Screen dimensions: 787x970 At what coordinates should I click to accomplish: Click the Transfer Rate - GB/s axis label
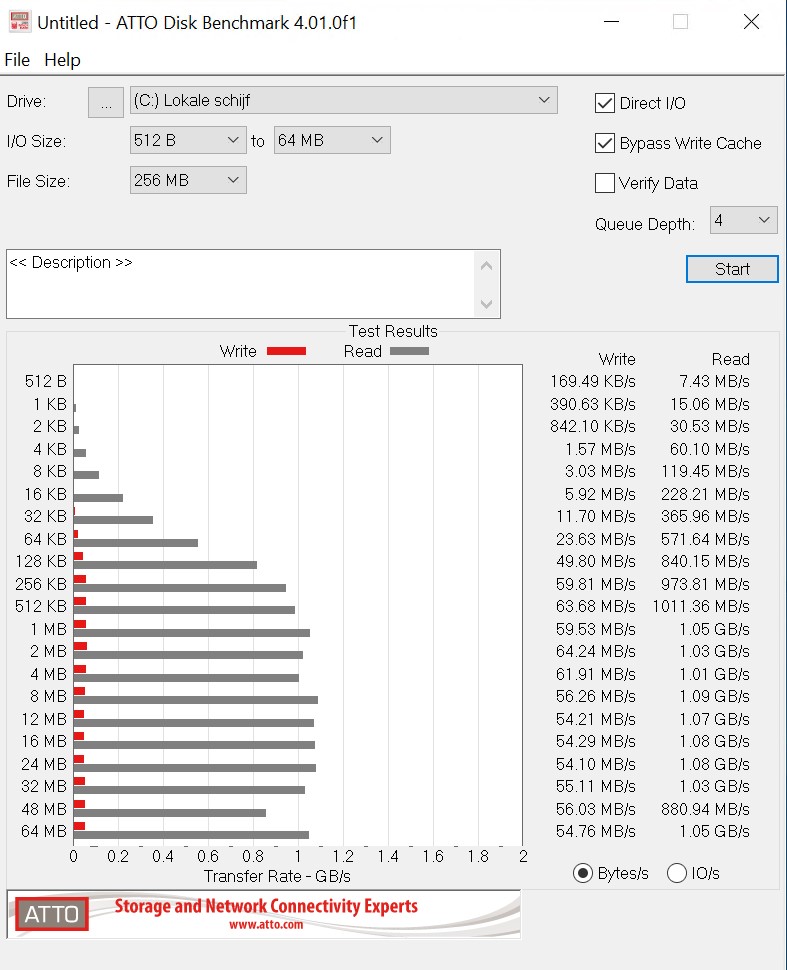277,877
